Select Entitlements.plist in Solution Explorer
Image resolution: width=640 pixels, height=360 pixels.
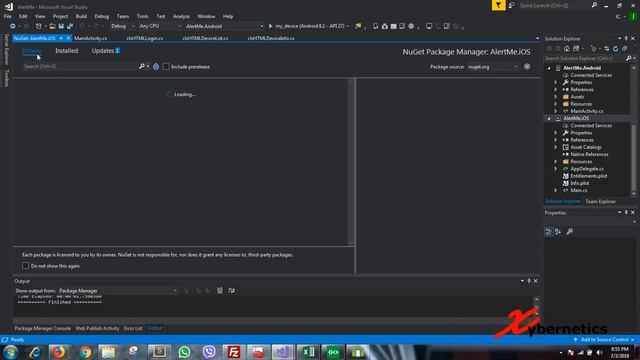point(589,176)
